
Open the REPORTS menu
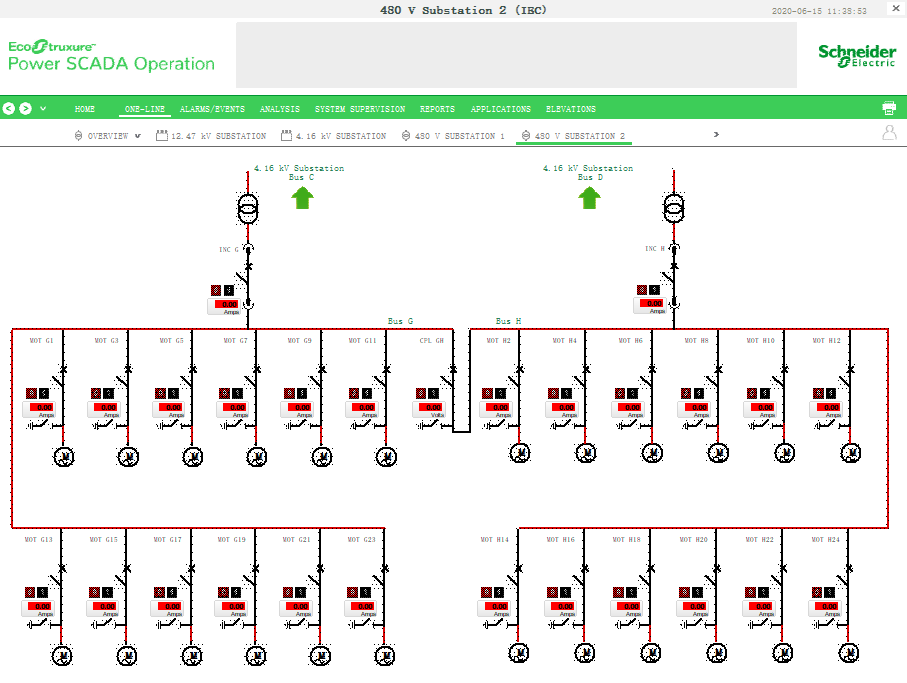point(437,109)
